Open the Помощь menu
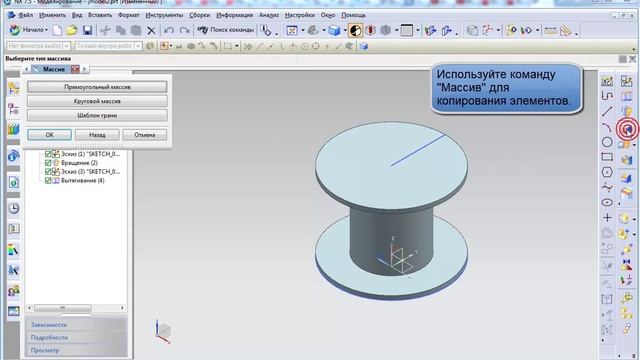This screenshot has height=360, width=640. pos(353,15)
